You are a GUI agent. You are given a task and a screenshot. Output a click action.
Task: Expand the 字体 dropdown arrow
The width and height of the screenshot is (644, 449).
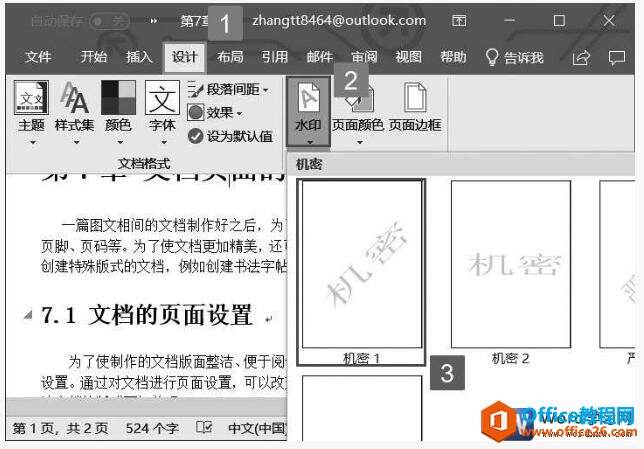coord(164,143)
